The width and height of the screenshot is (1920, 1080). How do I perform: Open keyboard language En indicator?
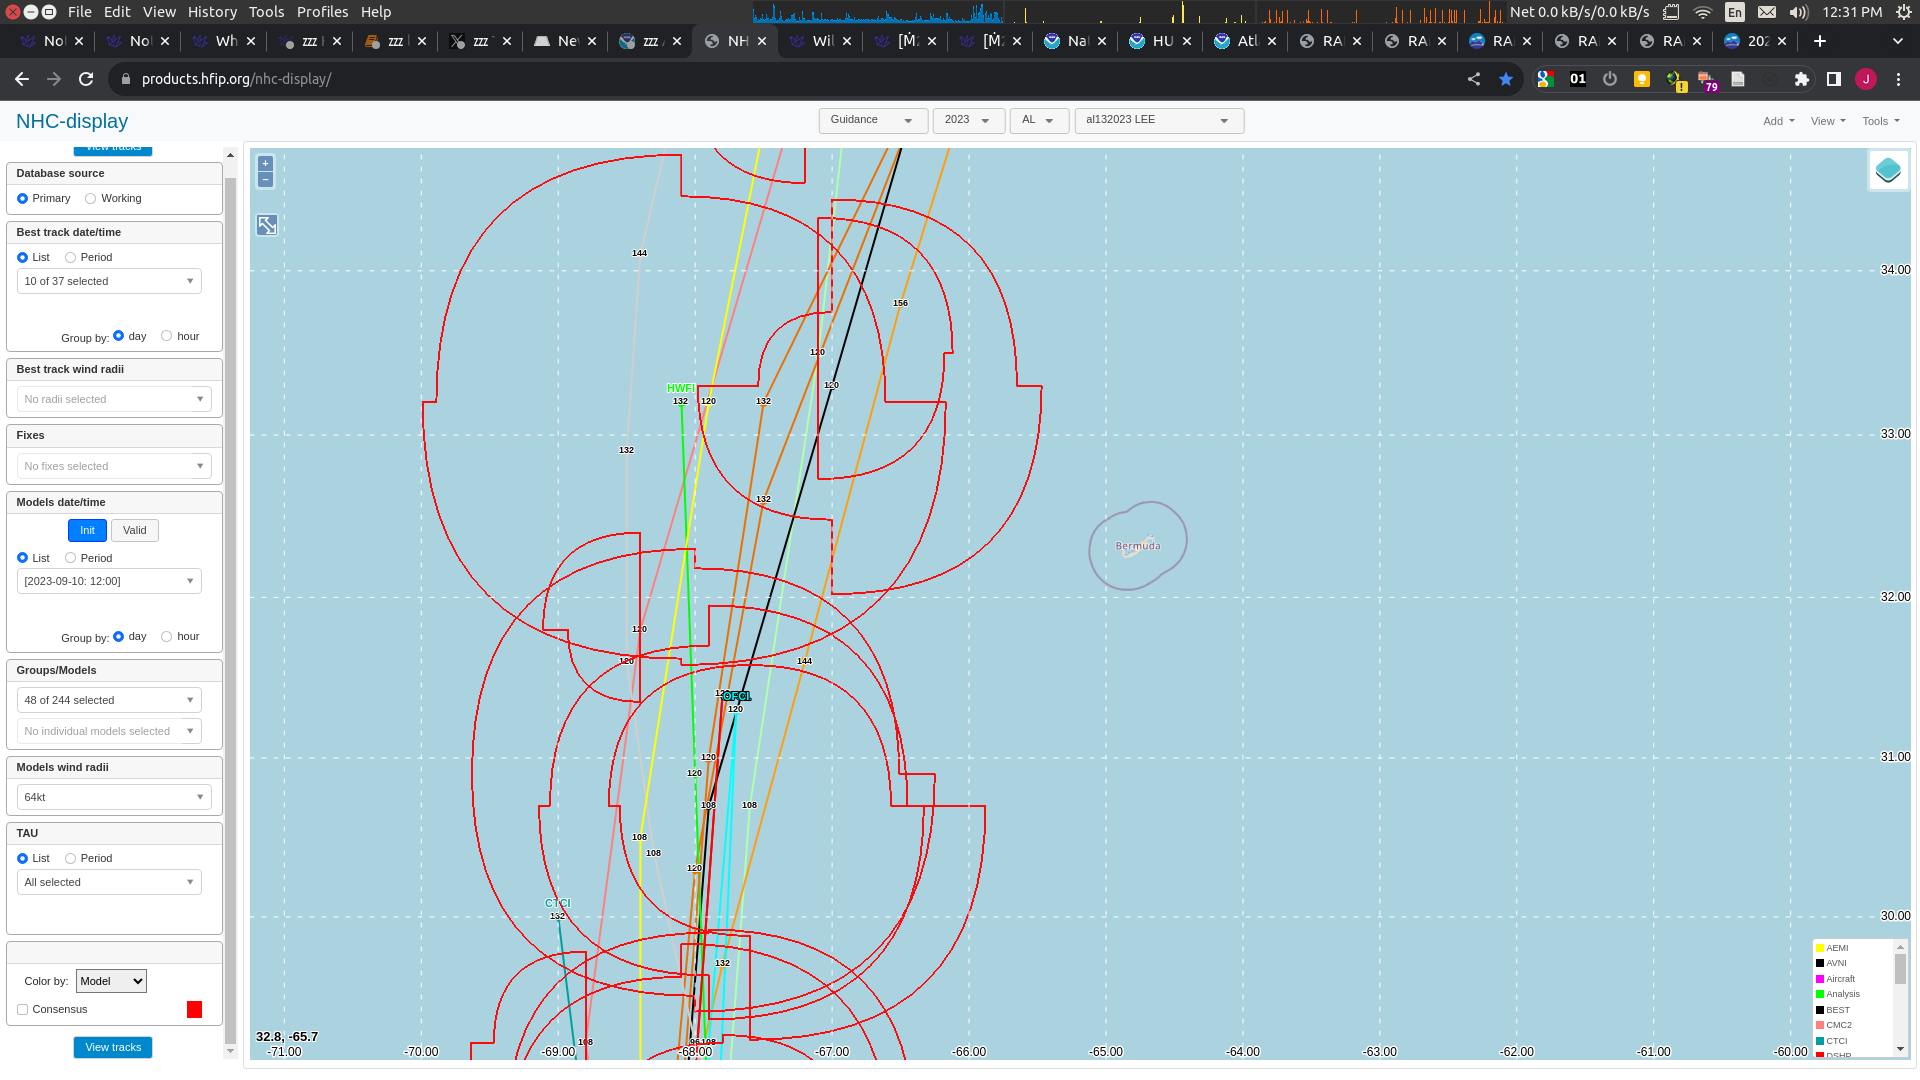[x=1735, y=12]
